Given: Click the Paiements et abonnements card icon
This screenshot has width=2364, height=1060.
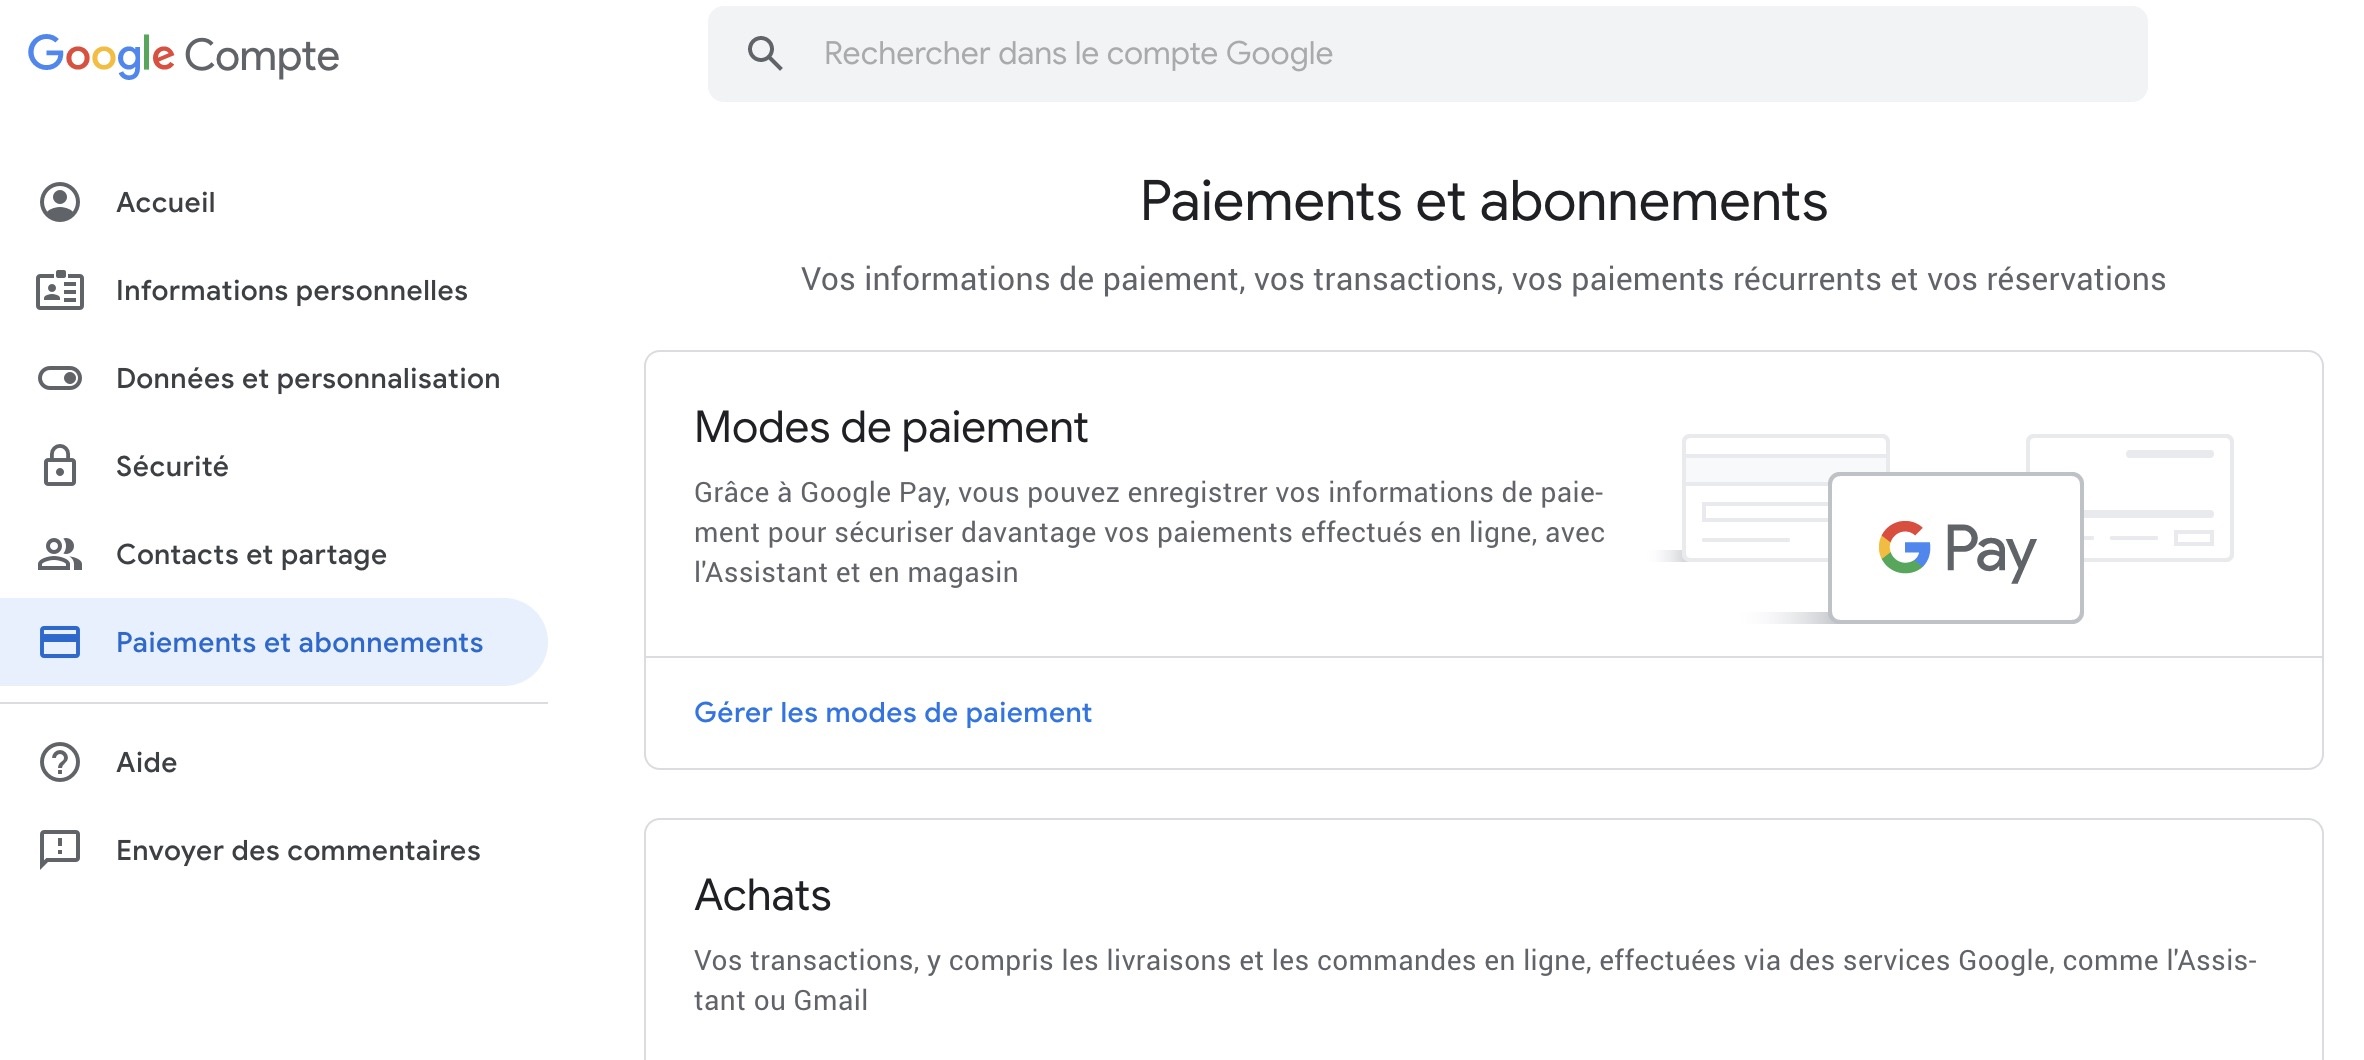Looking at the screenshot, I should coord(58,641).
